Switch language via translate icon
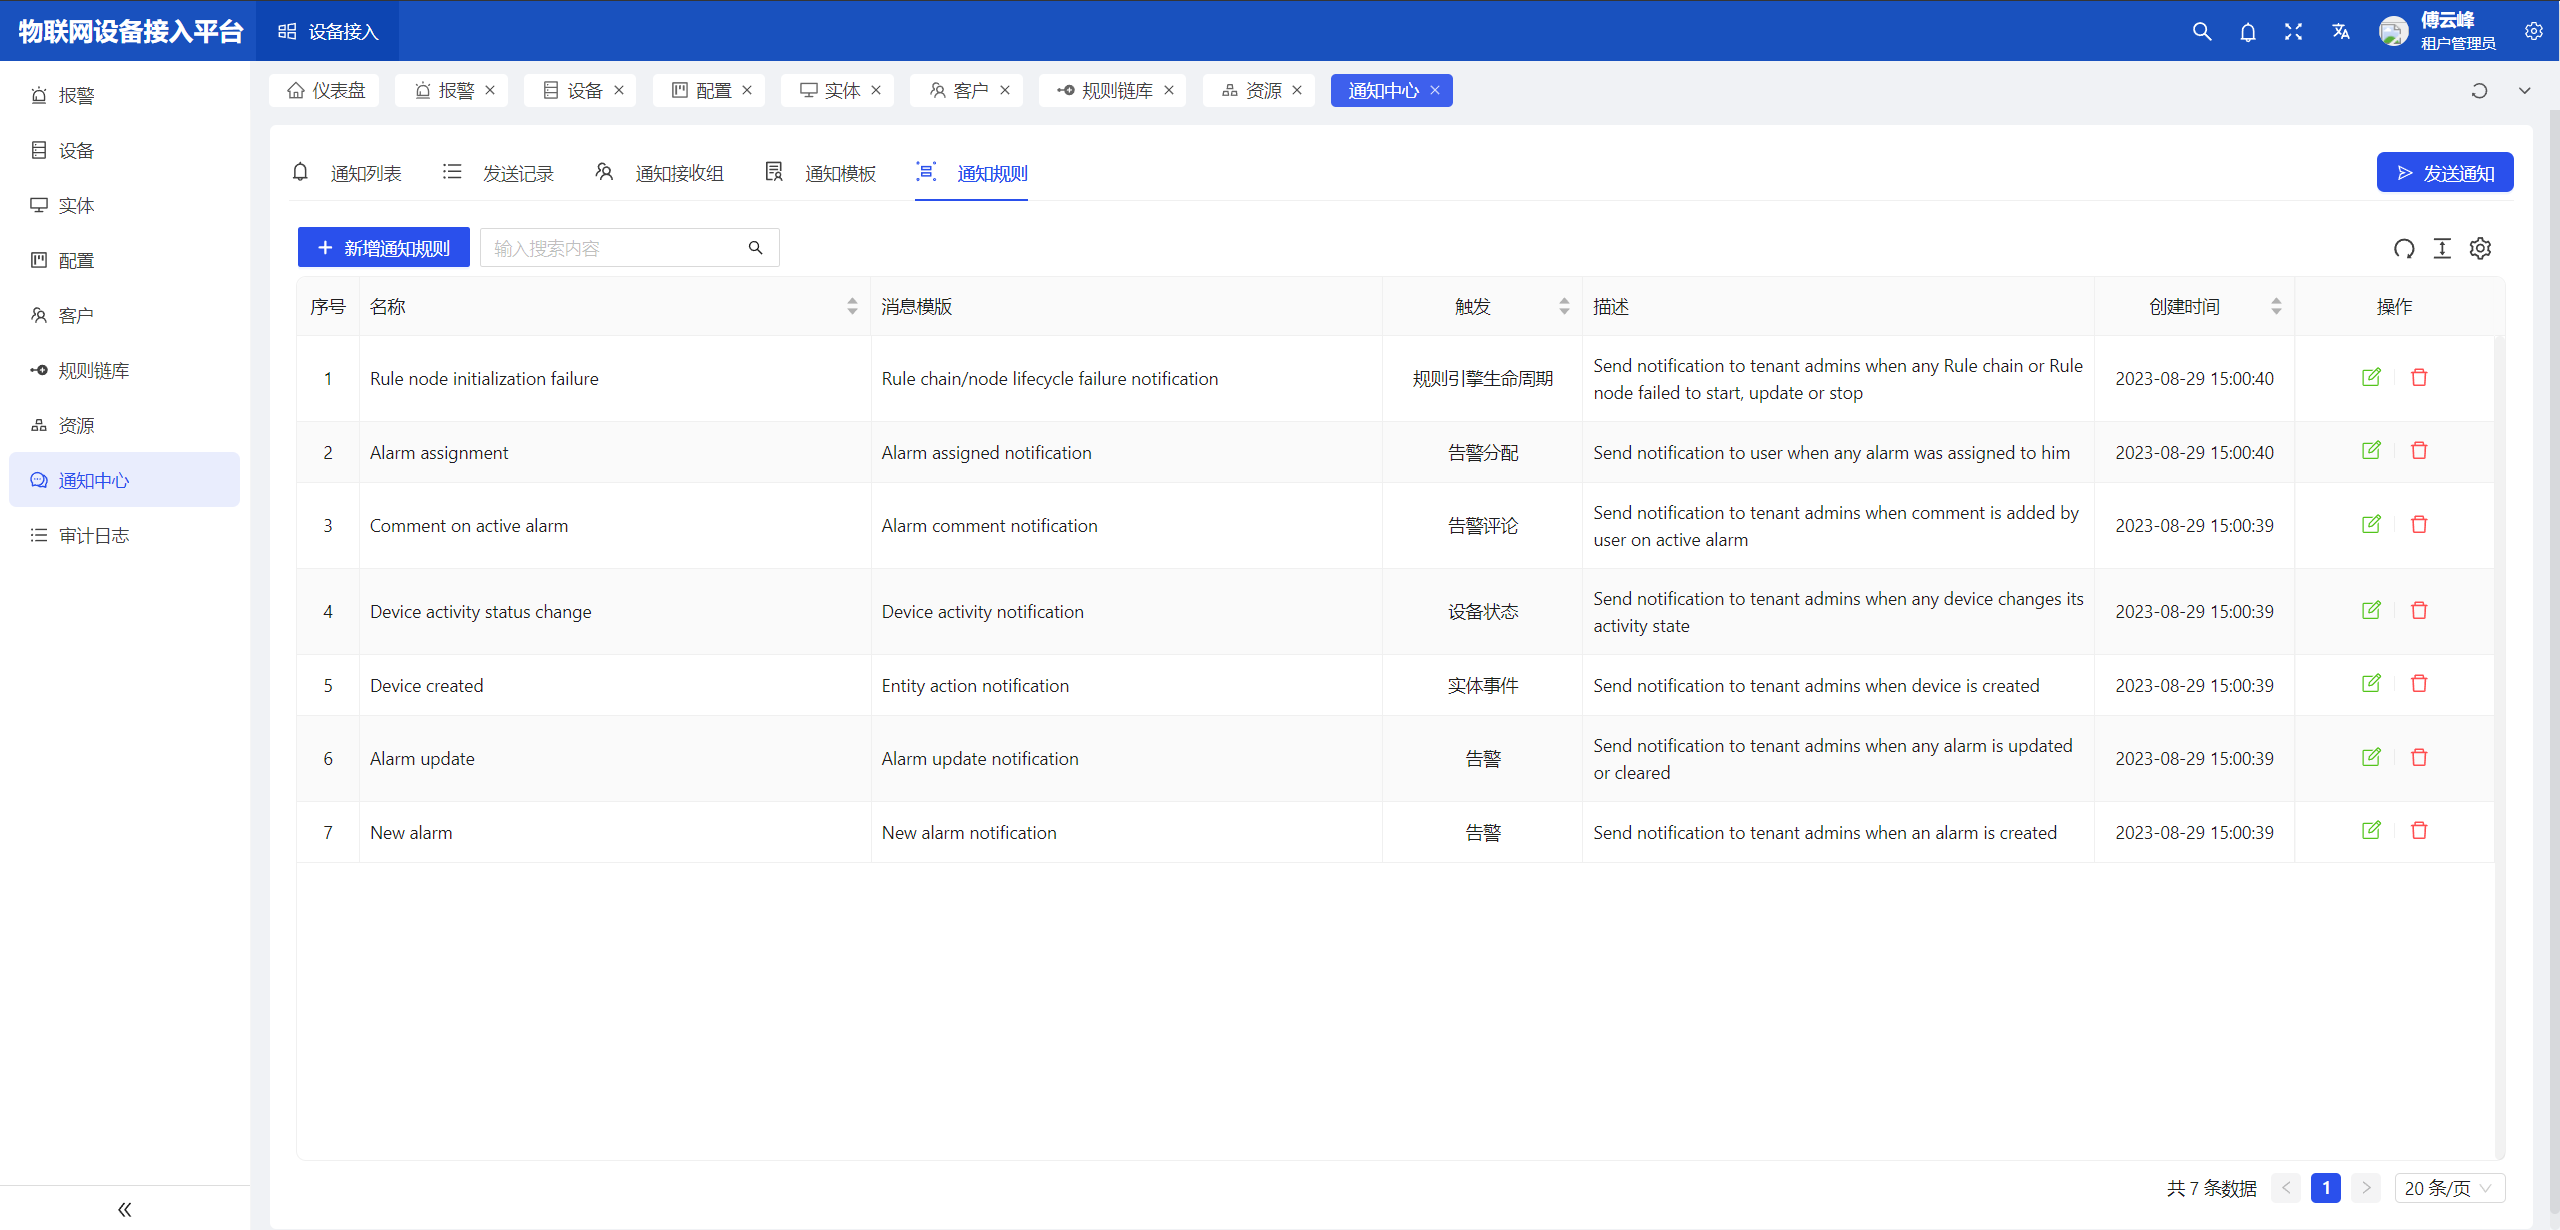Image resolution: width=2560 pixels, height=1230 pixels. pyautogui.click(x=2340, y=31)
